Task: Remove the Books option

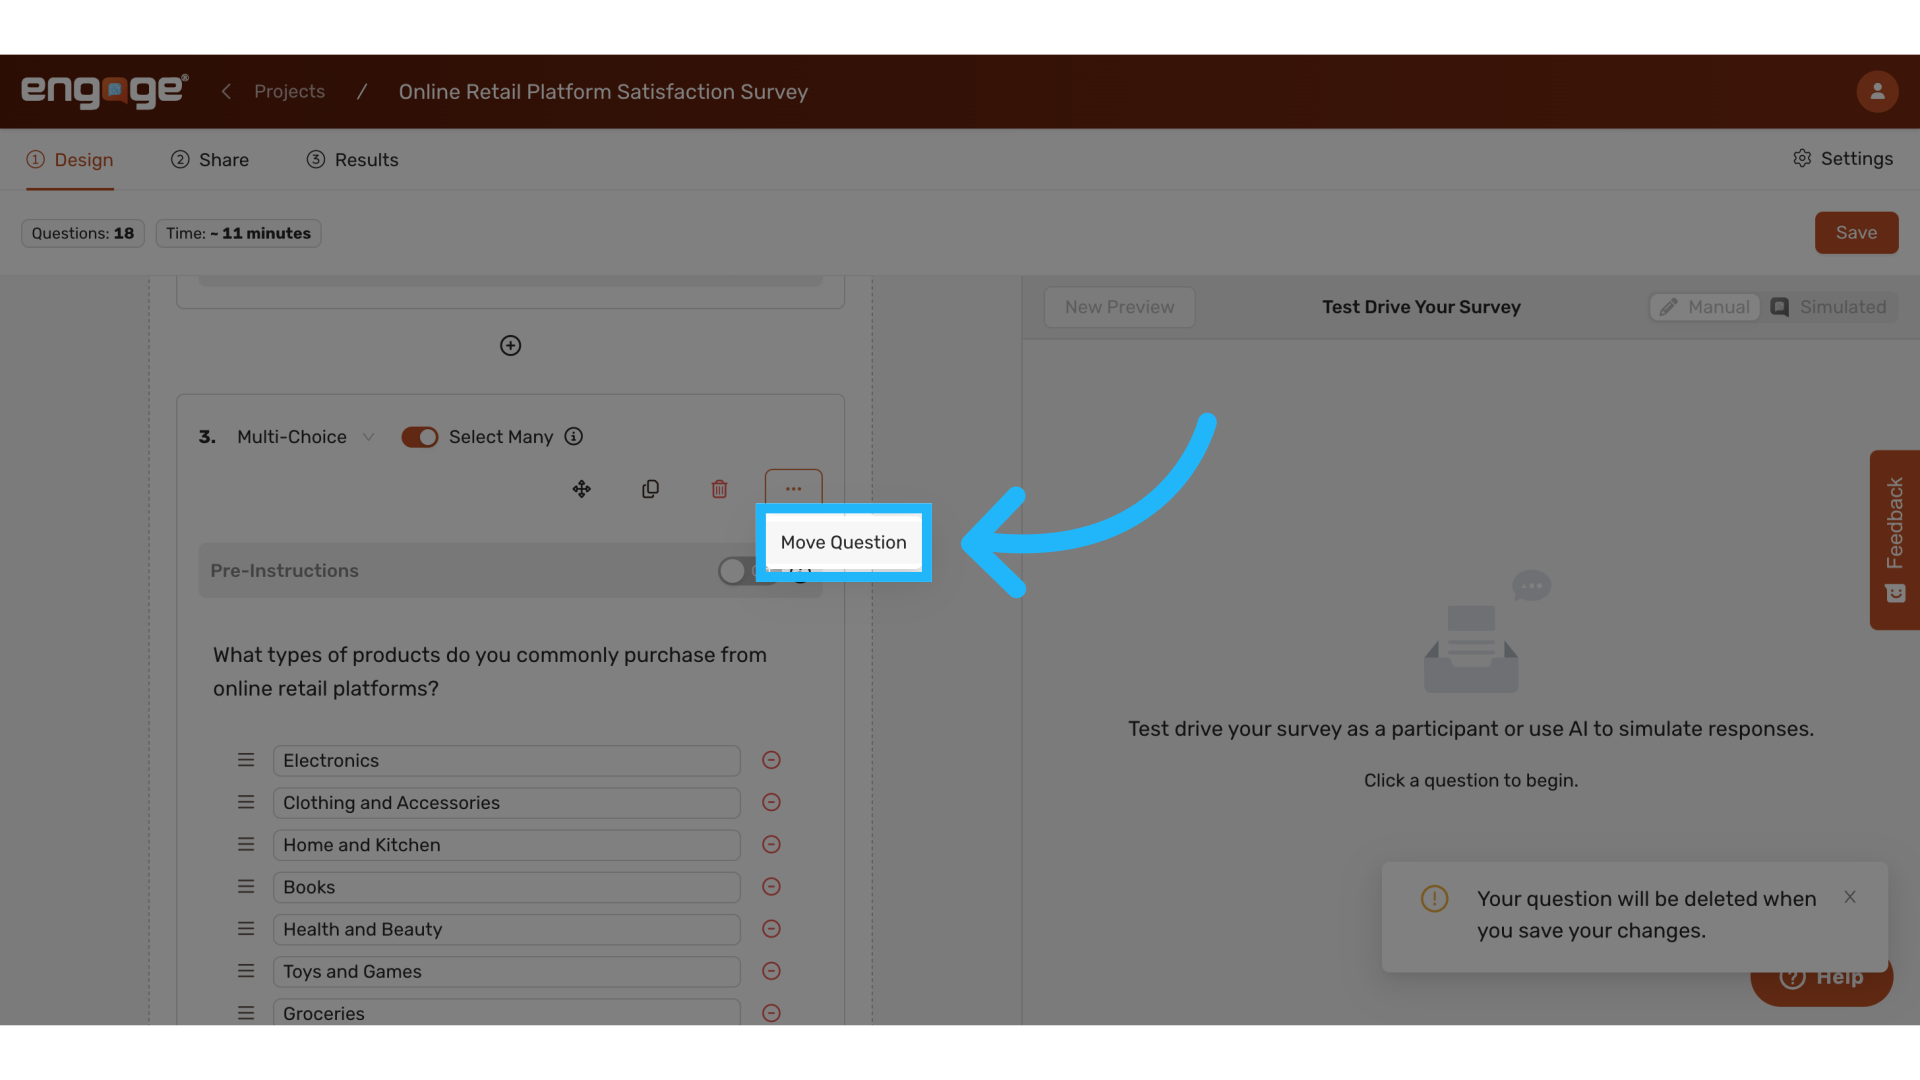Action: click(771, 886)
